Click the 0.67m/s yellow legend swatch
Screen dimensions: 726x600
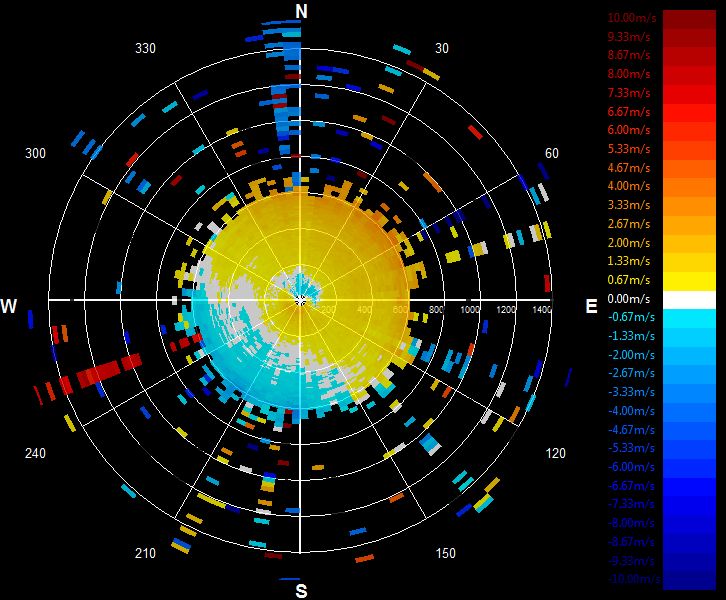click(x=689, y=281)
